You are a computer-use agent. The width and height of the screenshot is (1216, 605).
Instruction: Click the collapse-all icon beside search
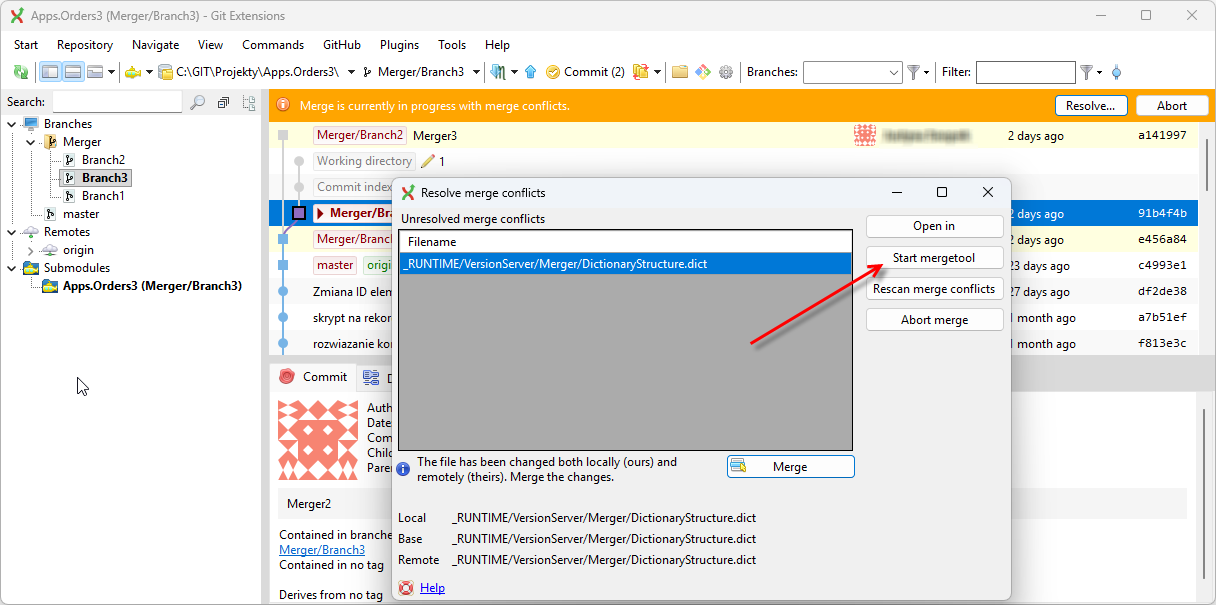[x=223, y=102]
